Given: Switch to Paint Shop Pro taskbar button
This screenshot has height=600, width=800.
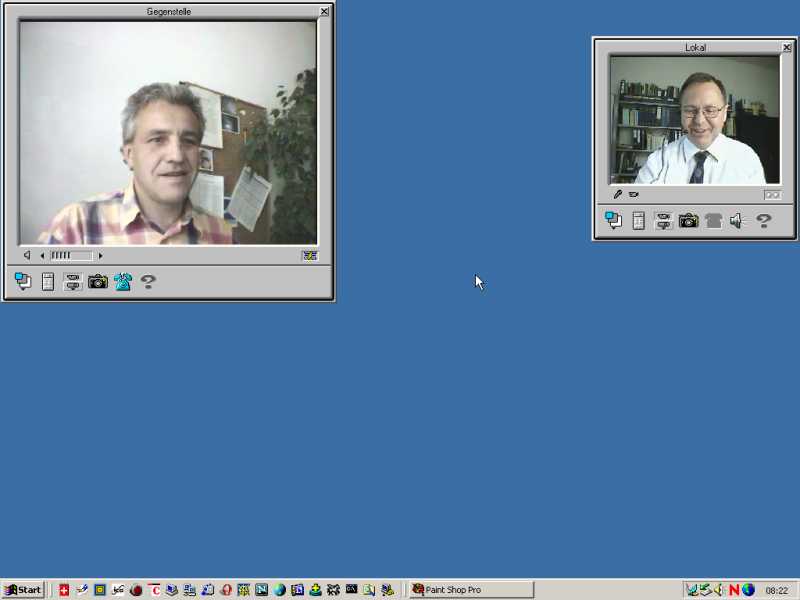Looking at the screenshot, I should 471,590.
